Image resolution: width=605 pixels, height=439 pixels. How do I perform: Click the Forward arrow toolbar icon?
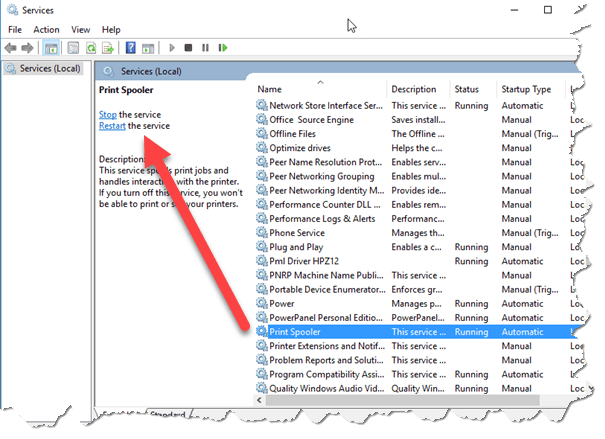click(x=28, y=47)
